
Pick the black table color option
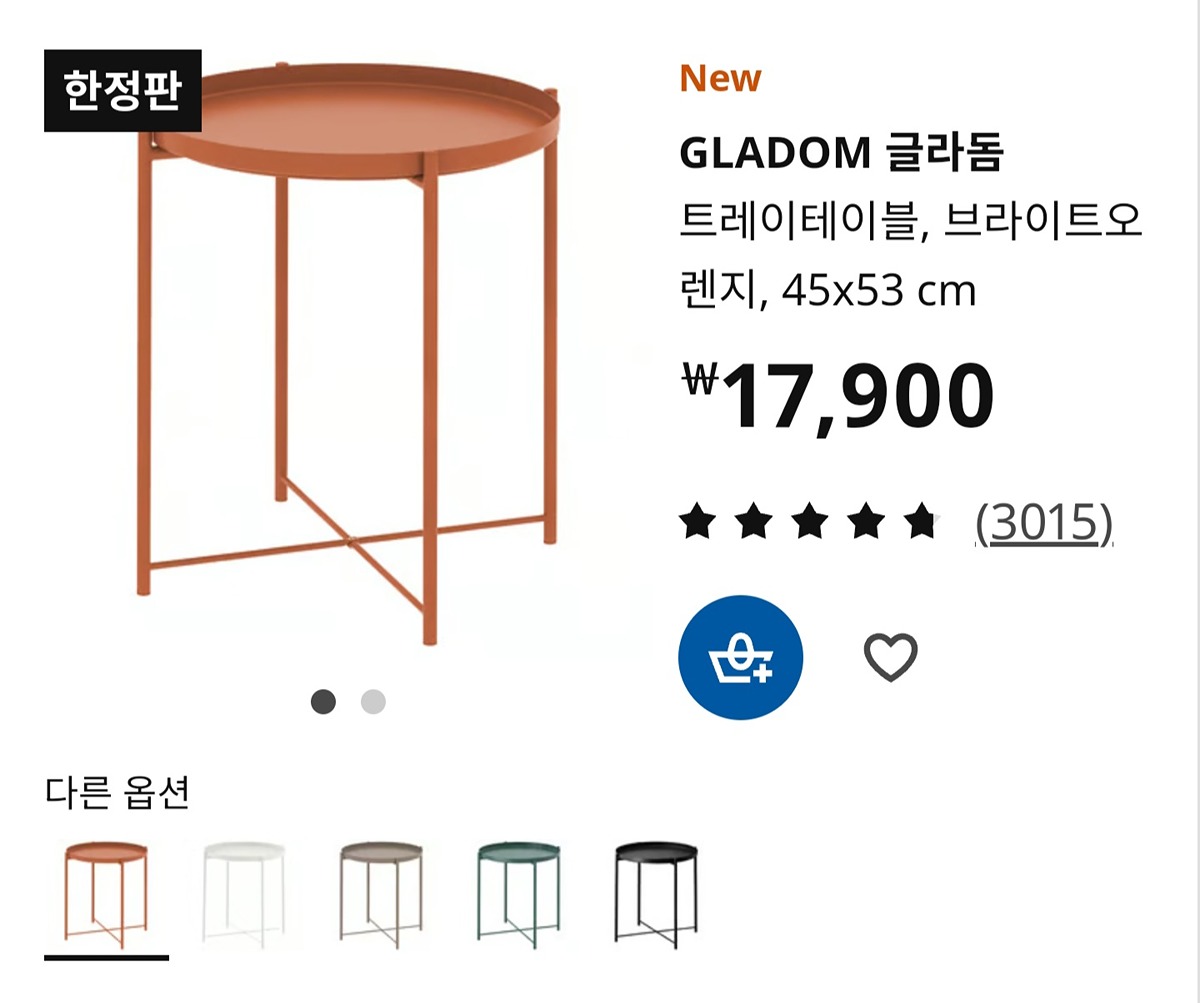pyautogui.click(x=655, y=892)
